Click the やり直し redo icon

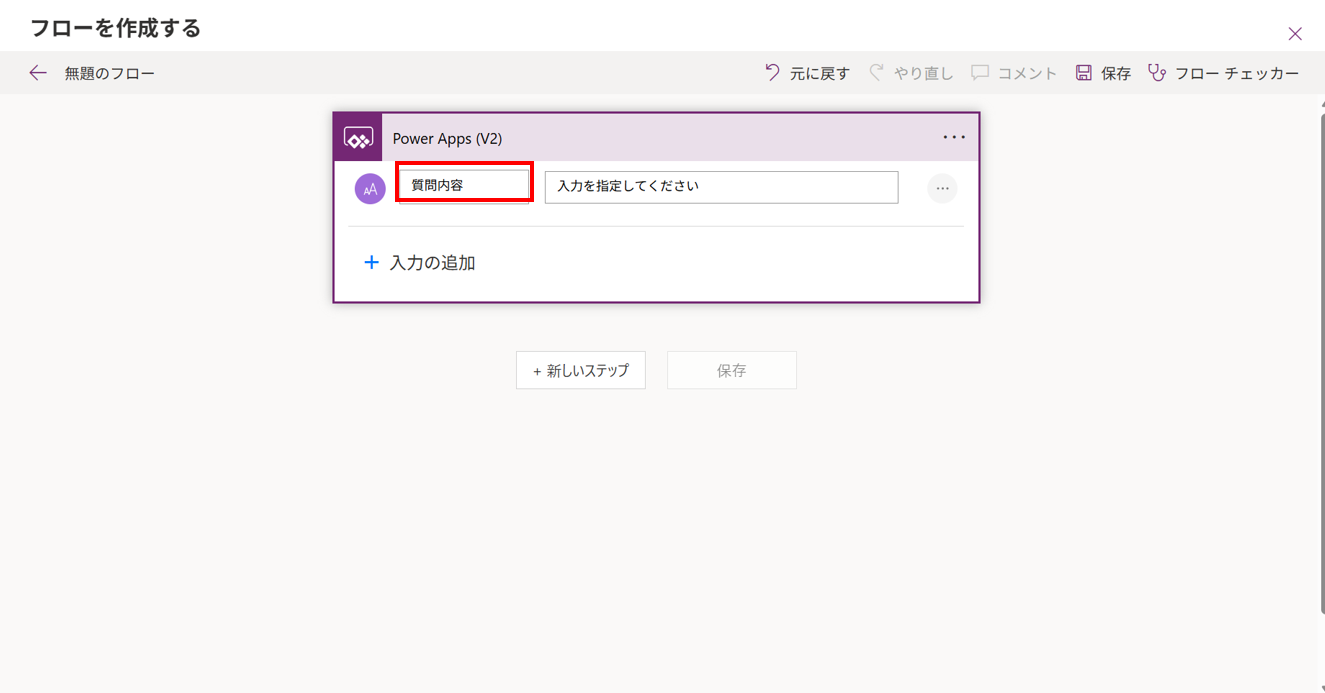click(876, 73)
